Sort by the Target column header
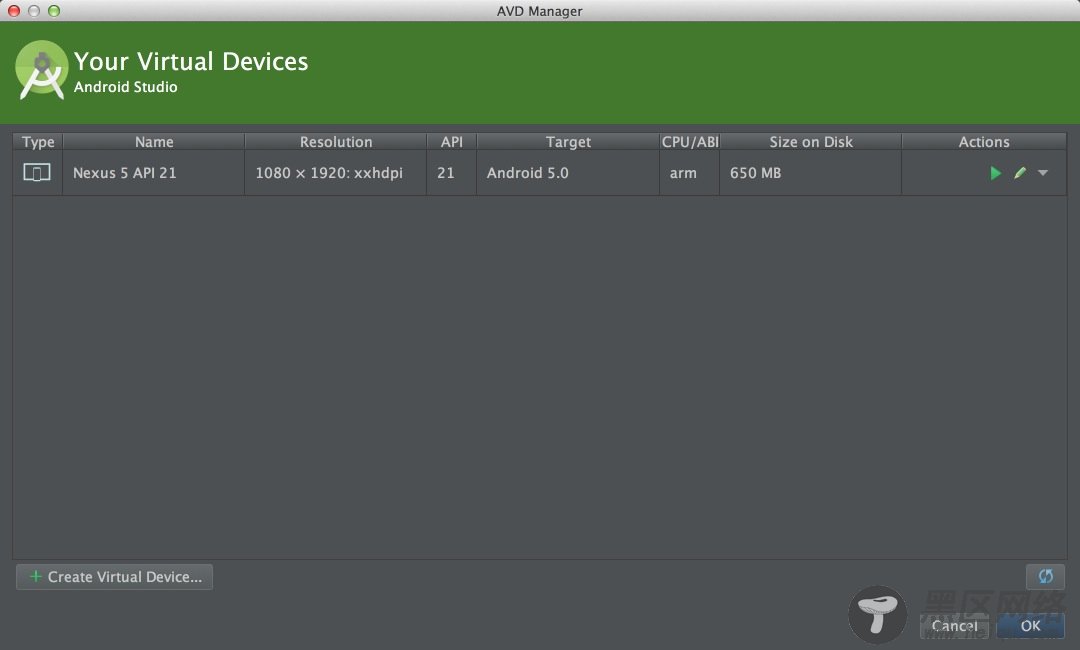Screen dimensions: 1080x650 tap(568, 142)
